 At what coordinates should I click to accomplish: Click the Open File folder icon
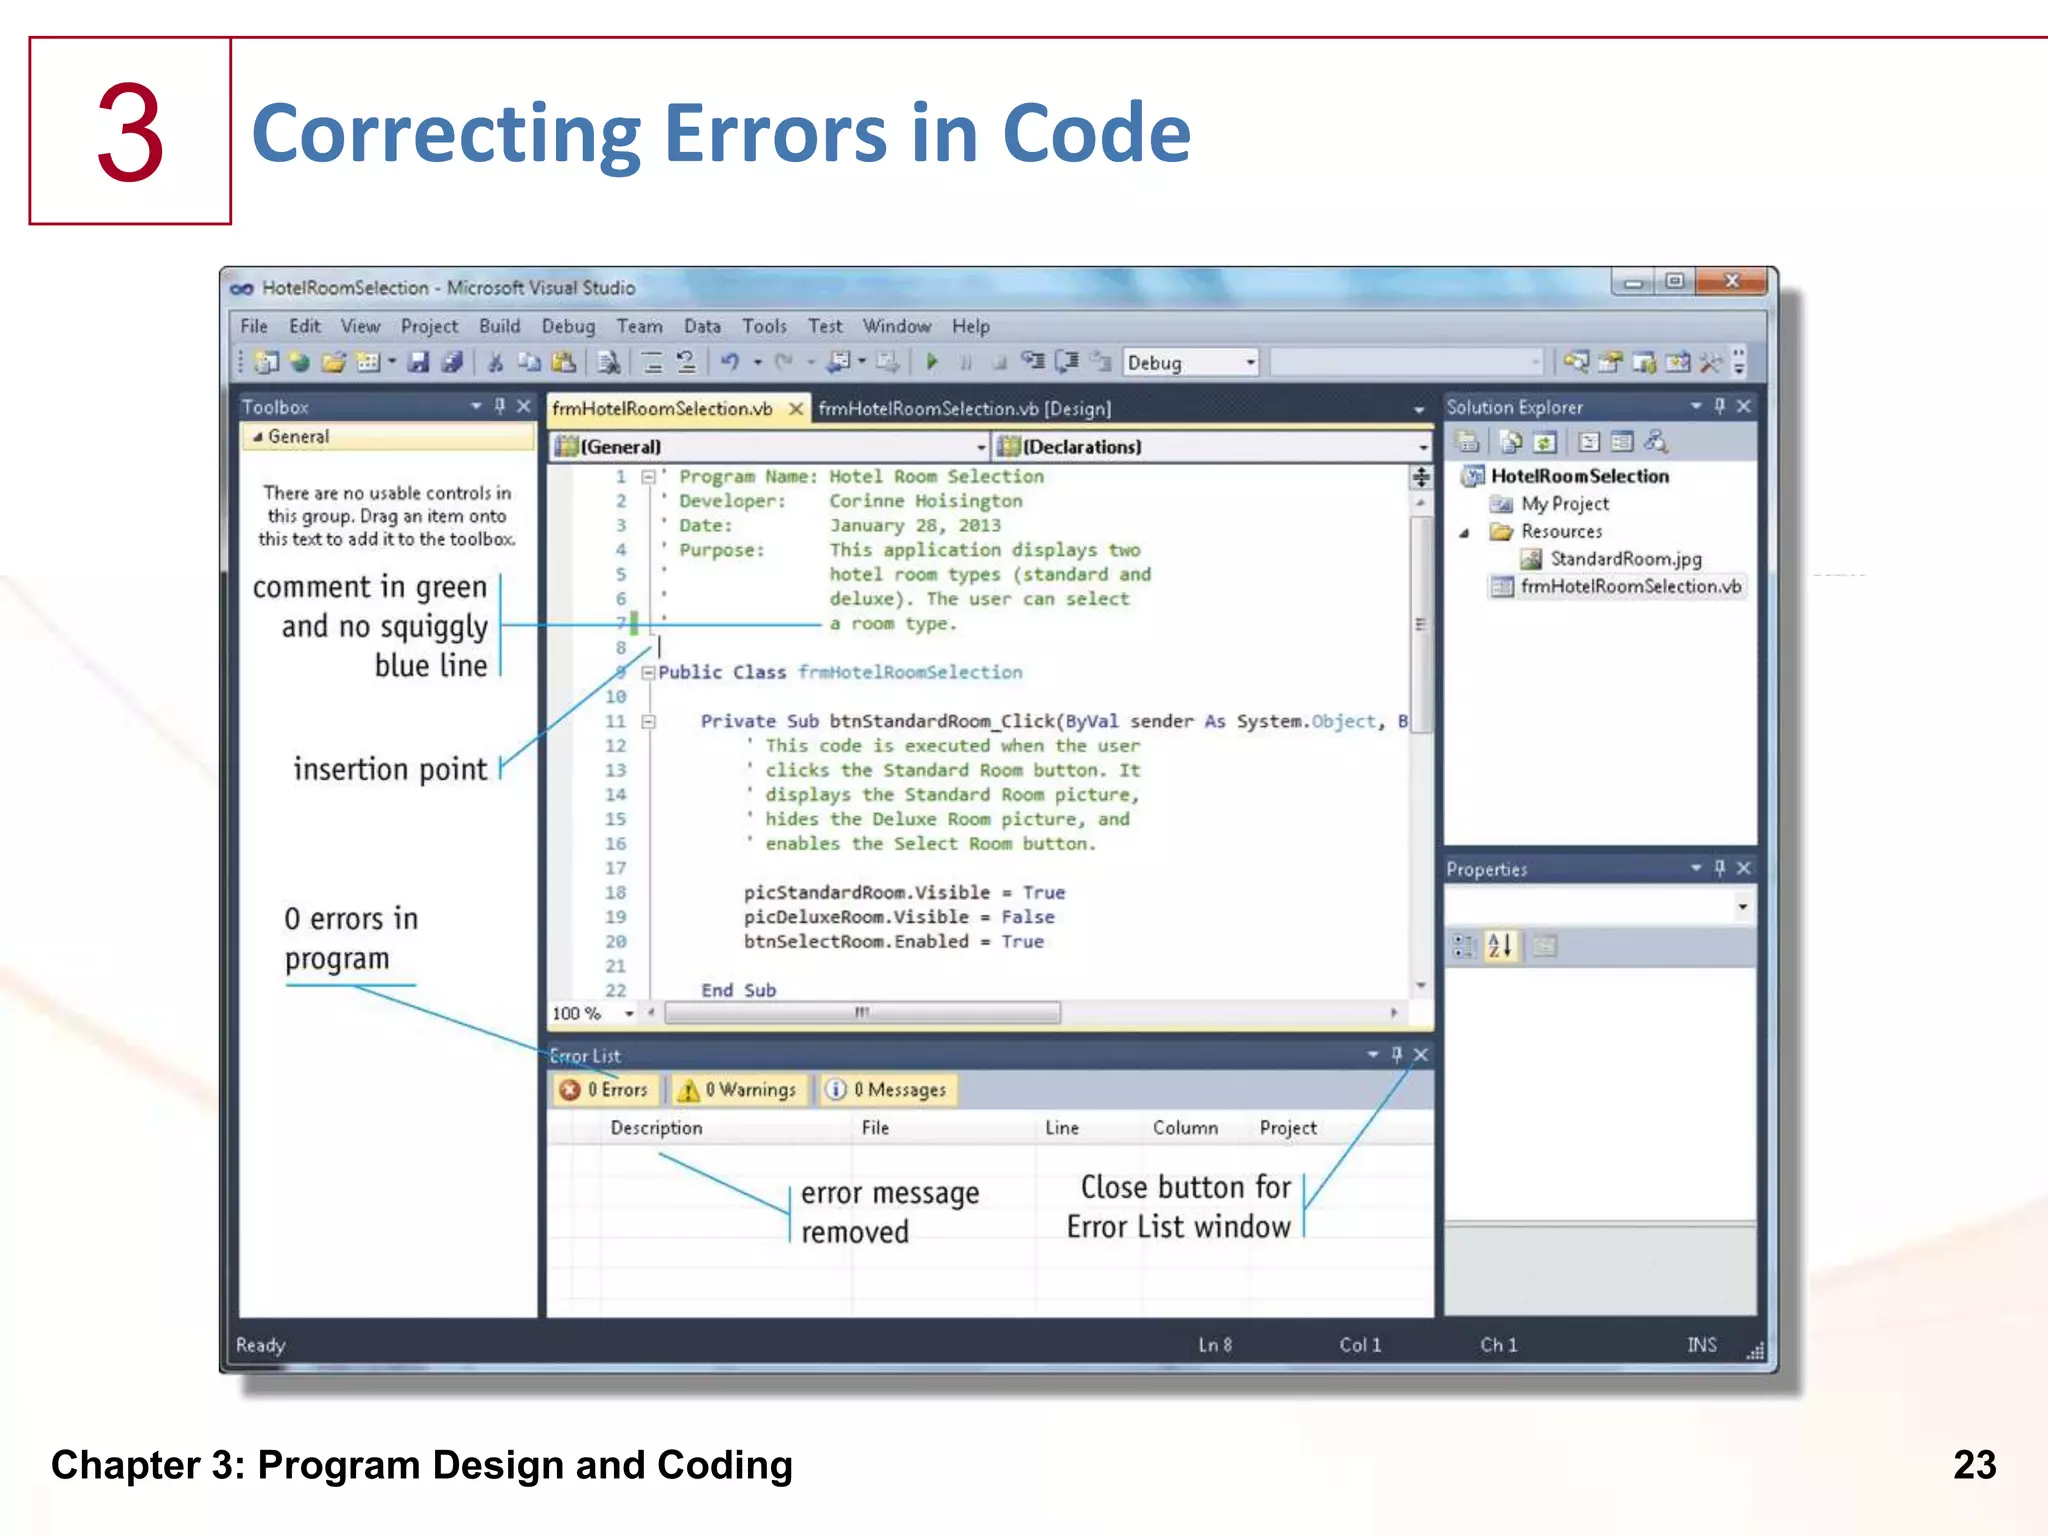333,362
